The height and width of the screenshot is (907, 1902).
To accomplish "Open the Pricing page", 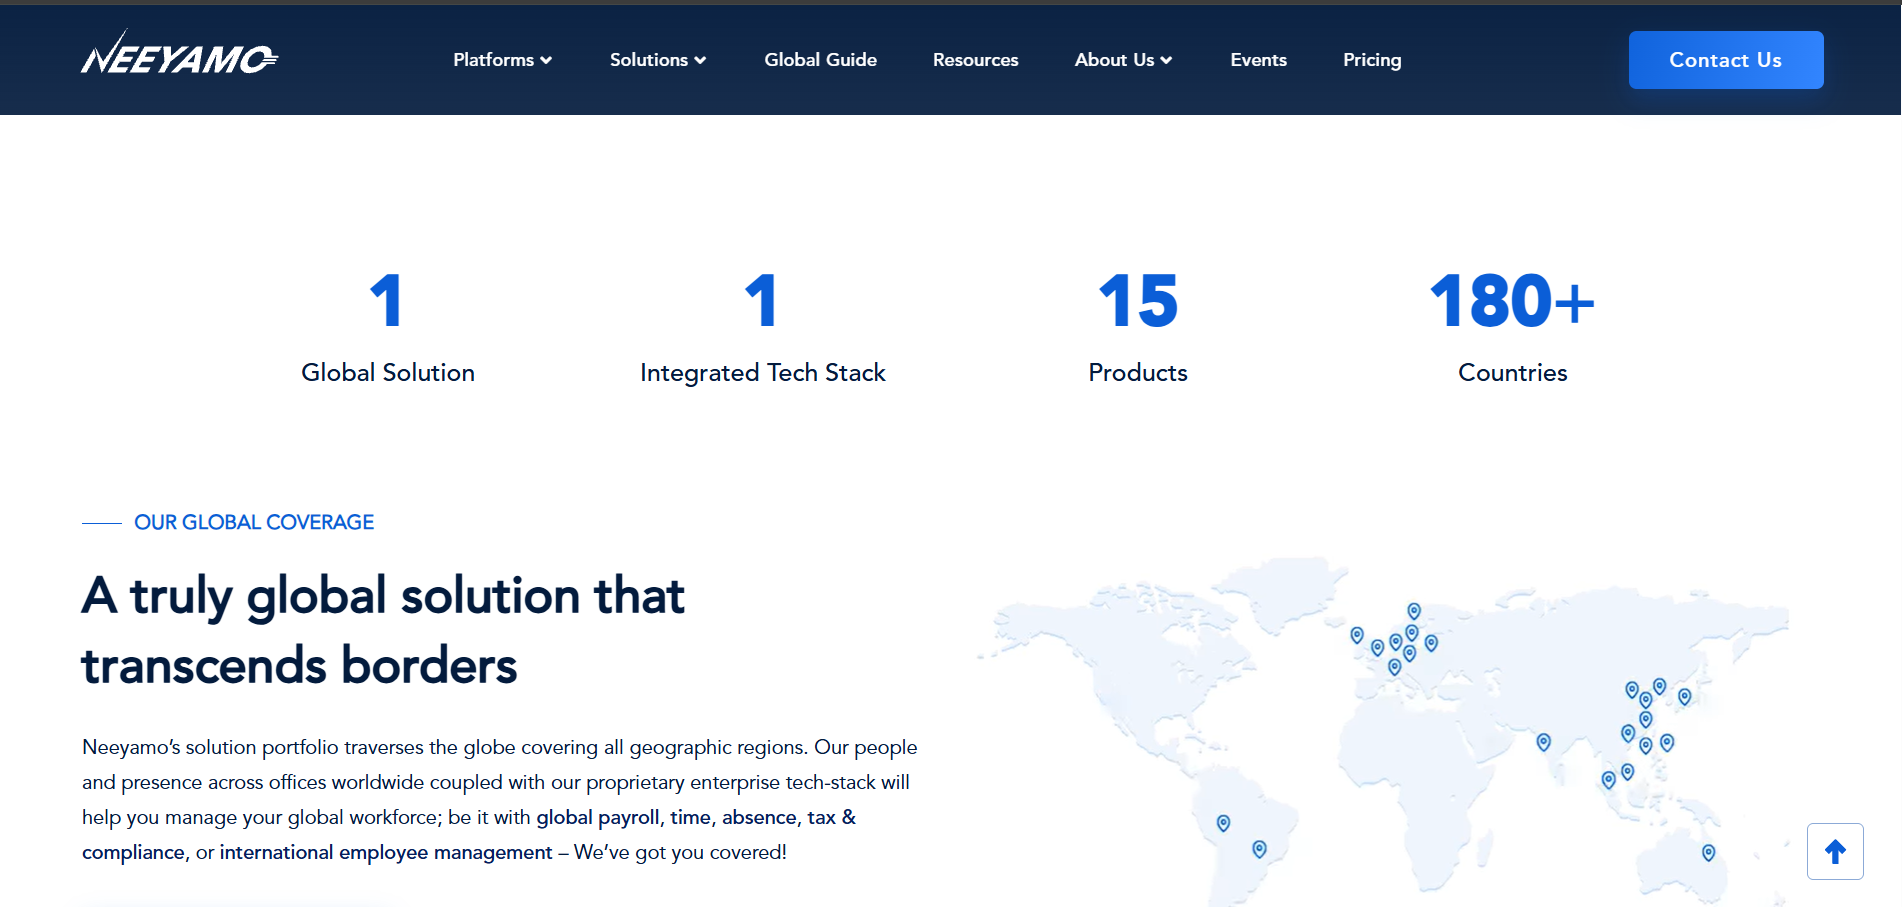I will coord(1372,60).
